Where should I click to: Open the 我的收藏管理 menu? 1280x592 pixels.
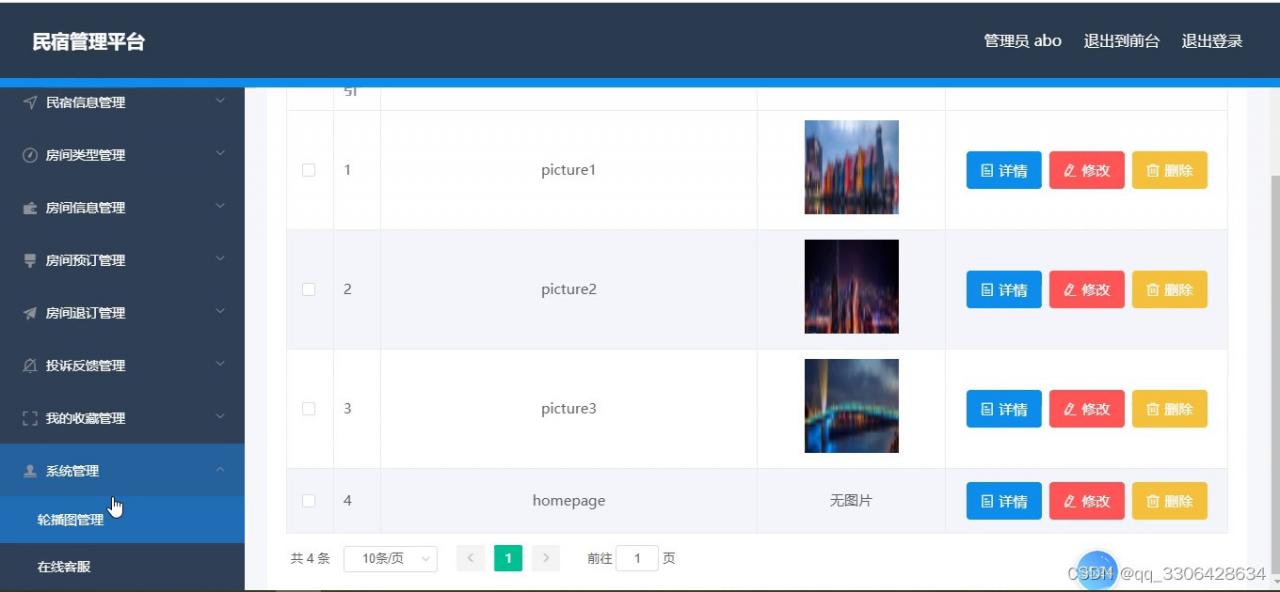122,418
